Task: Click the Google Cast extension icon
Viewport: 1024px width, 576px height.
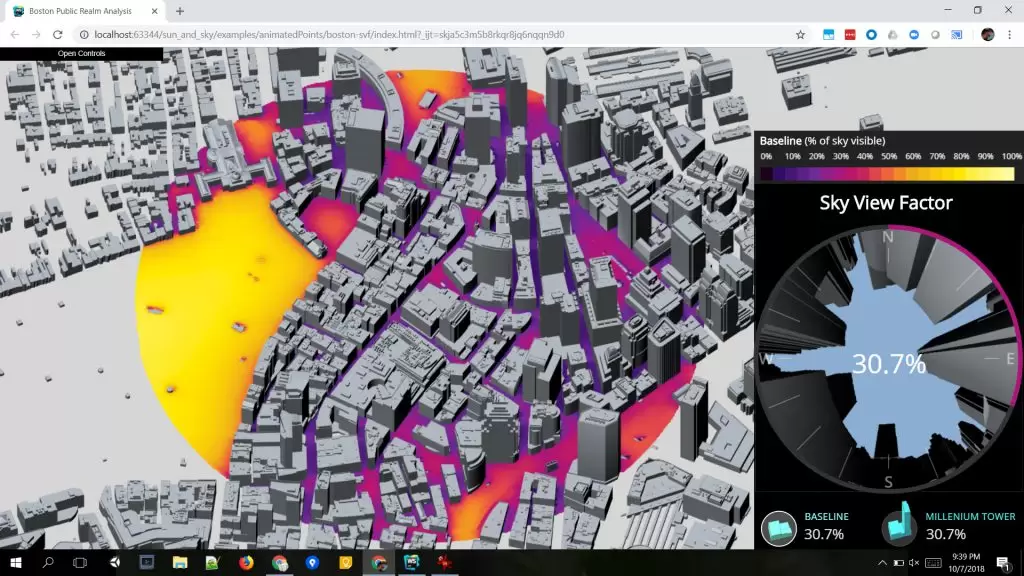Action: click(956, 34)
